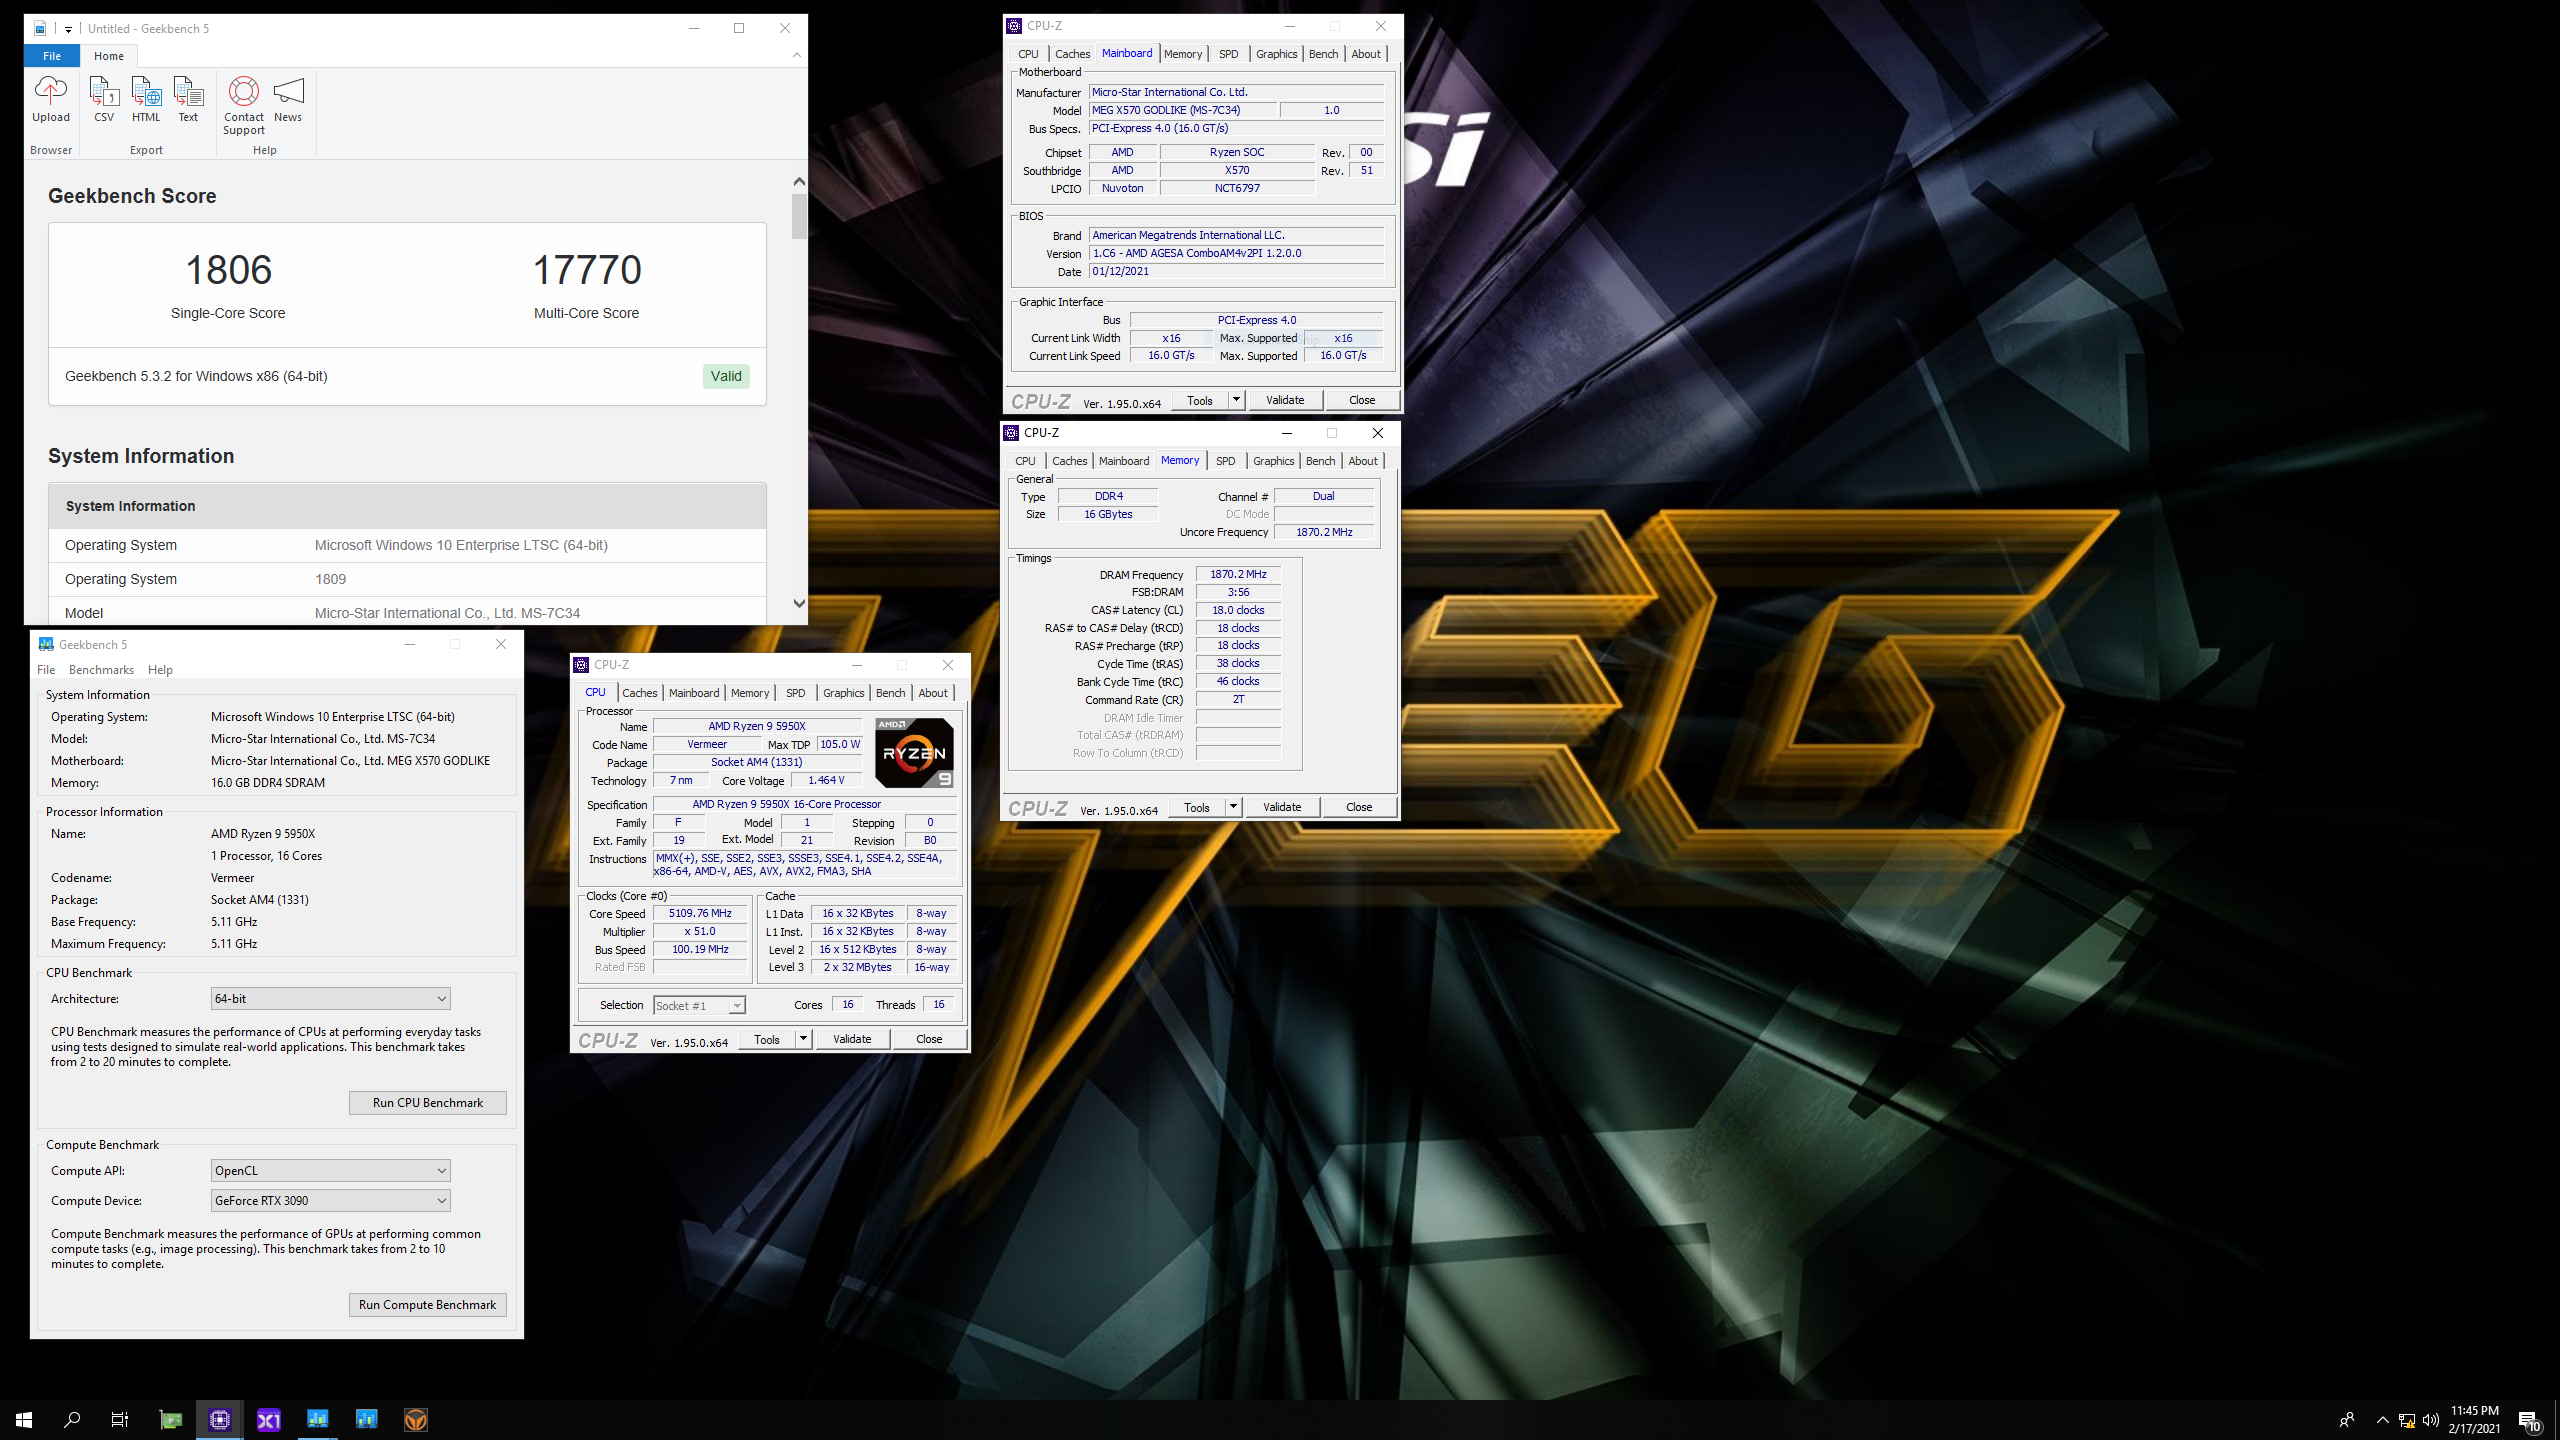Collapse the Geekbench ribbon with the chevron
Screen dimensions: 2560x1440
pos(797,56)
